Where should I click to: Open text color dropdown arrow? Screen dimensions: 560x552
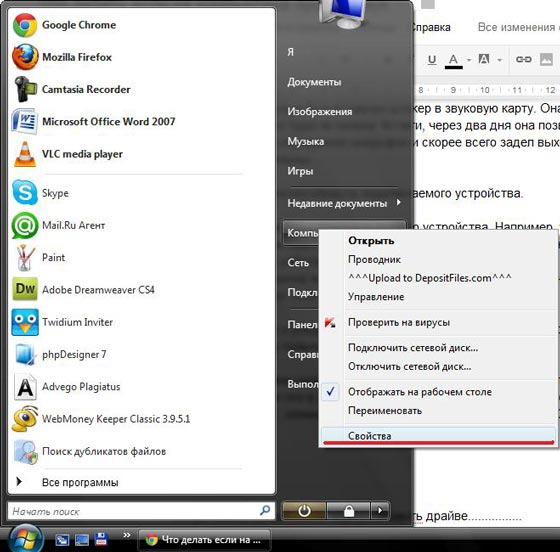pos(469,60)
